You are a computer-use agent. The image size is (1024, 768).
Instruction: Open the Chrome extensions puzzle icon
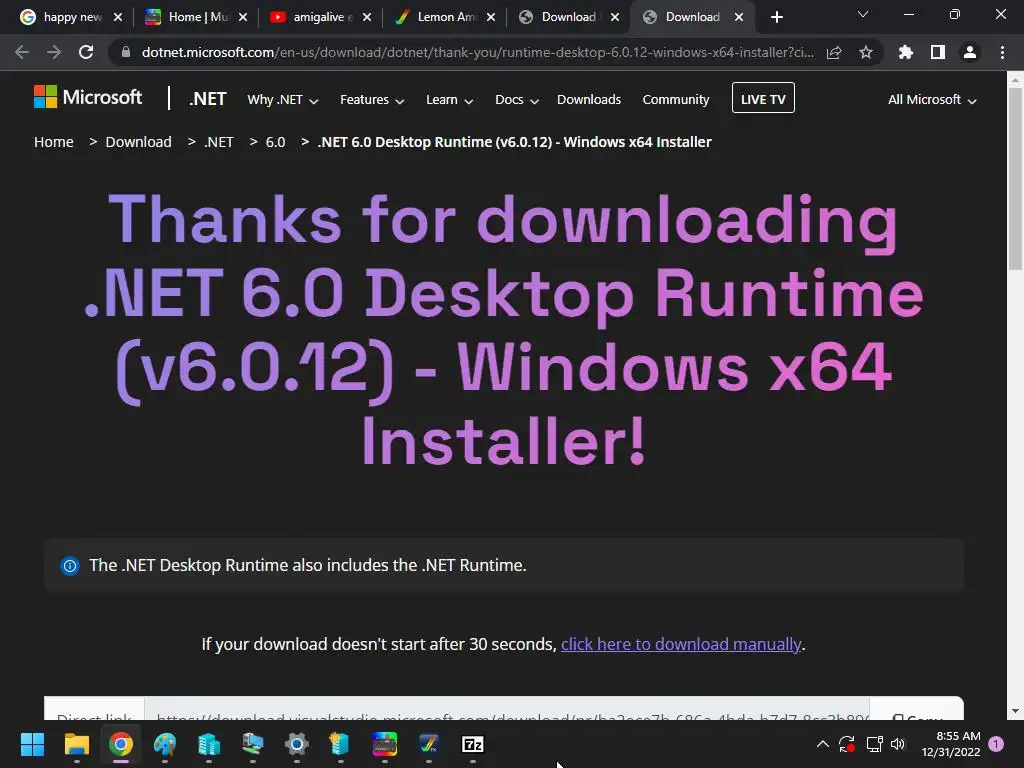tap(905, 52)
